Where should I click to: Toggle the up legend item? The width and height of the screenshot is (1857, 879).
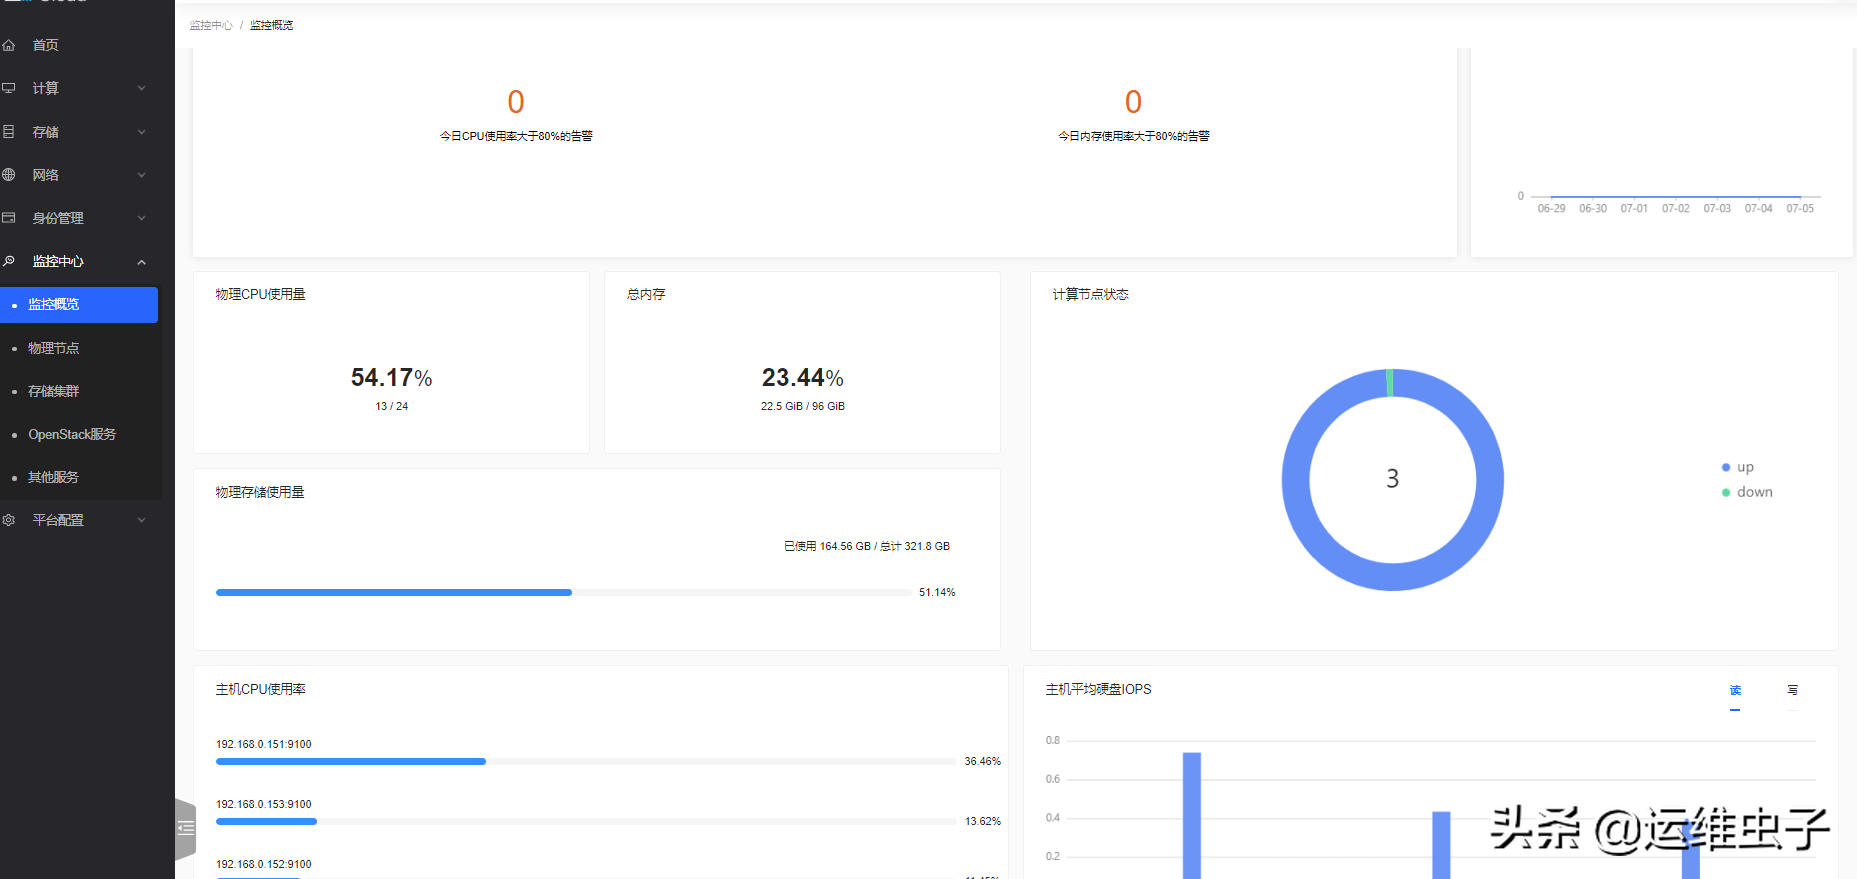(x=1738, y=467)
